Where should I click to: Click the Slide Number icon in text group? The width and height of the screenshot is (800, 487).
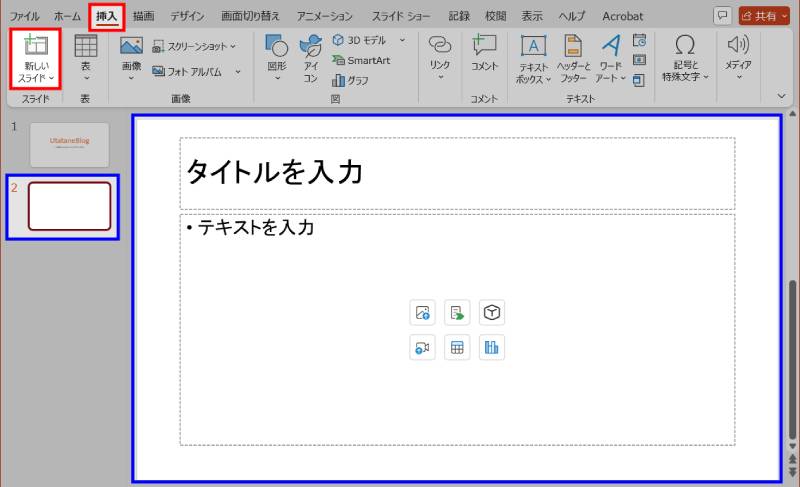click(639, 60)
